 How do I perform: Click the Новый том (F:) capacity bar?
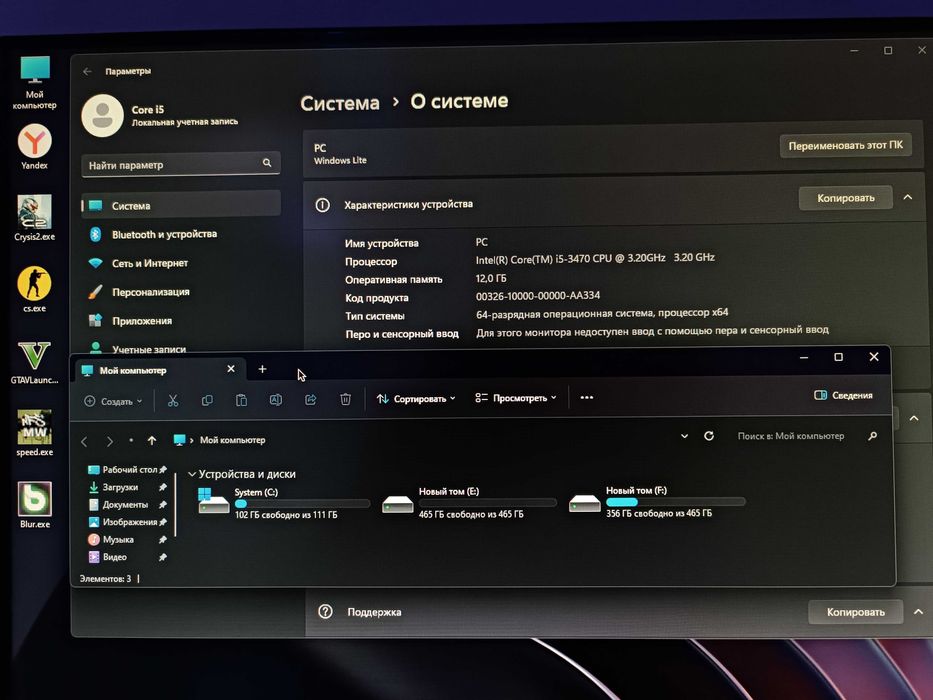(675, 502)
